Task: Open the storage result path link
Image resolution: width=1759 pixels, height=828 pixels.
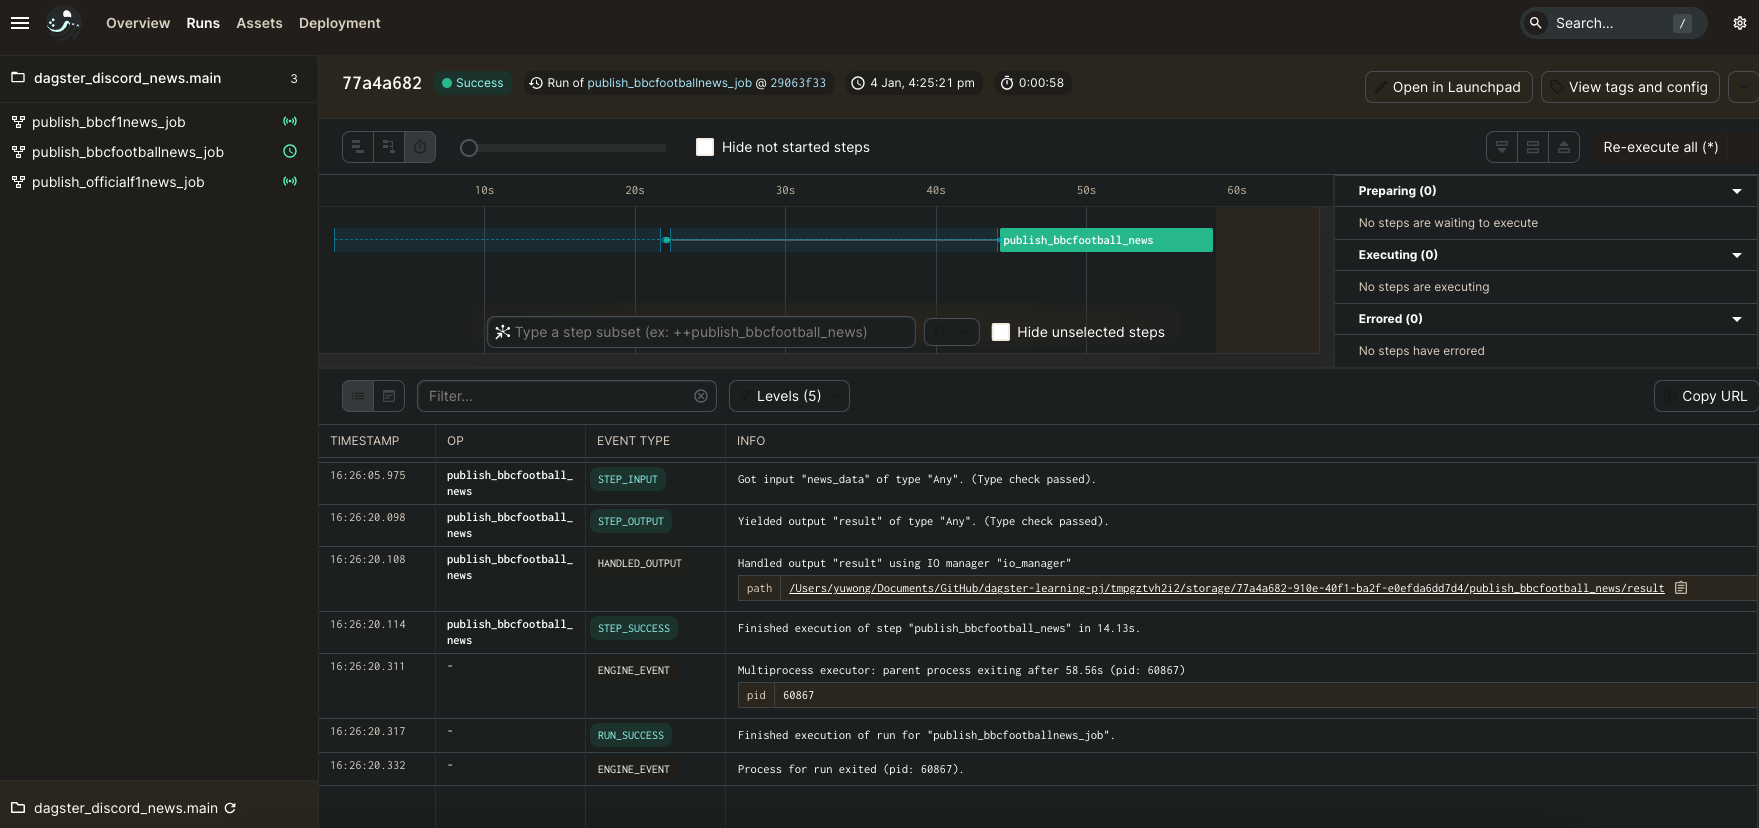Action: tap(1227, 588)
